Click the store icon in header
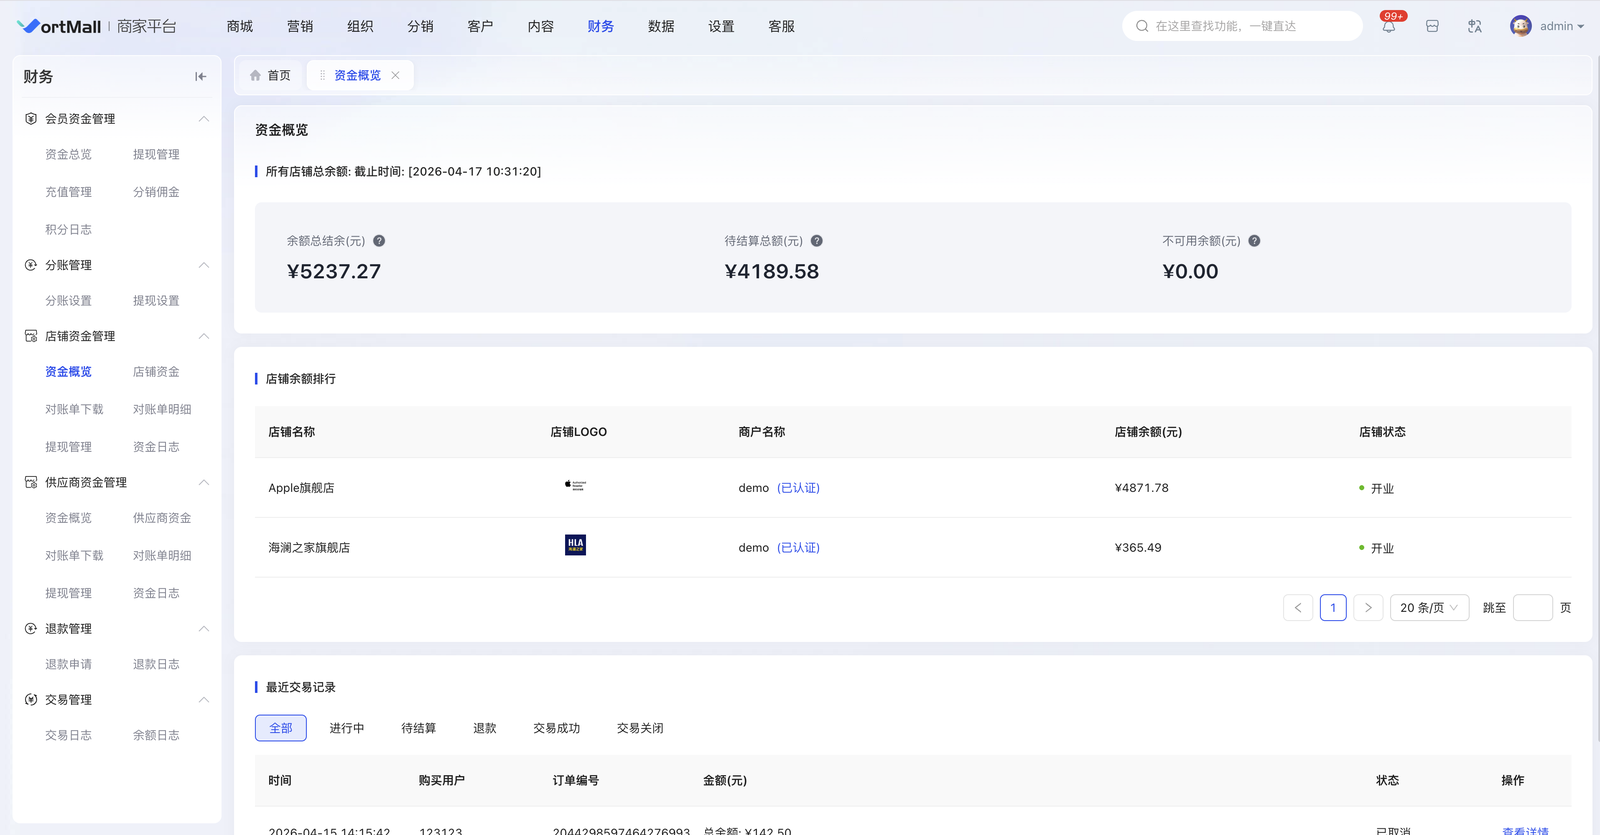The width and height of the screenshot is (1600, 835). pyautogui.click(x=1432, y=27)
